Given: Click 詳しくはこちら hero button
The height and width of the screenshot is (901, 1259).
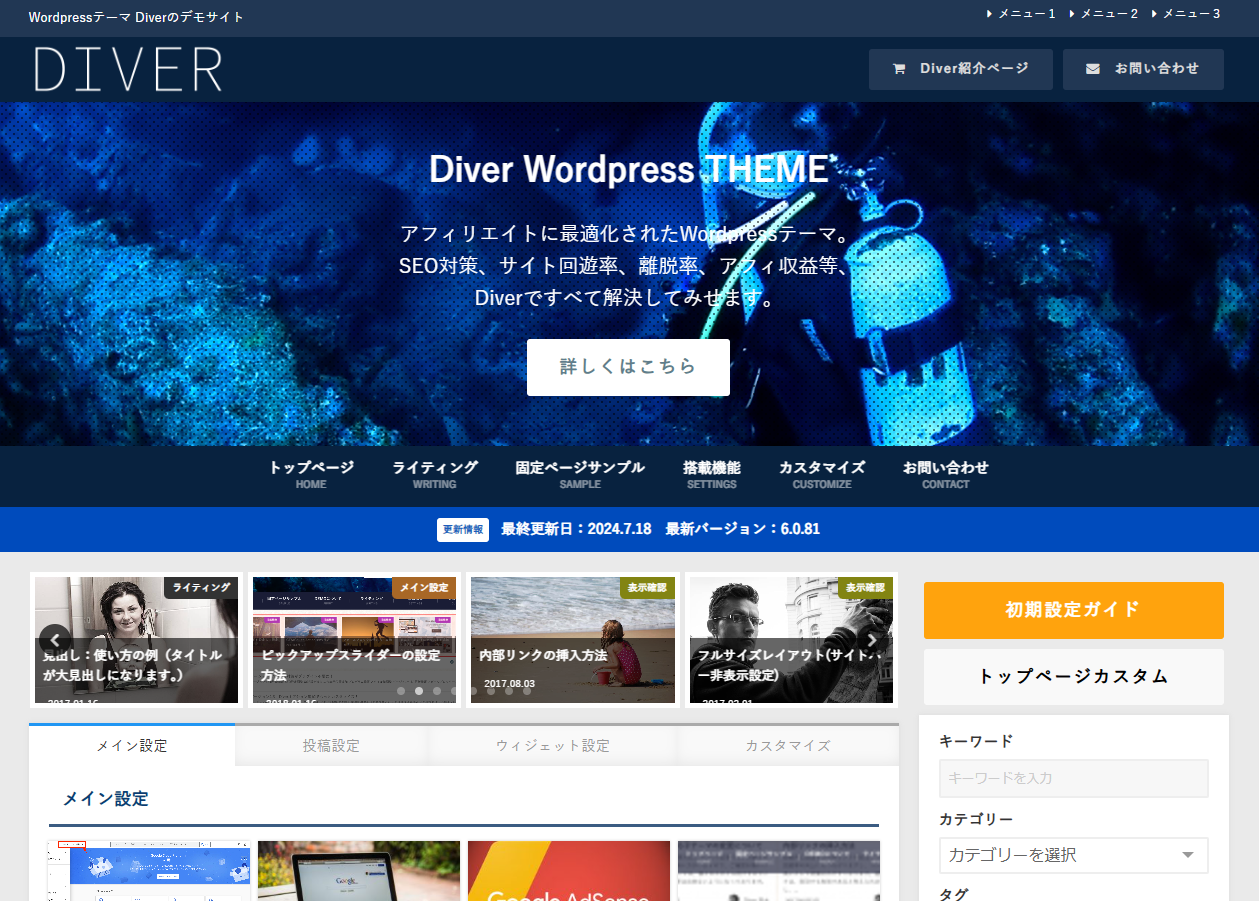Looking at the screenshot, I should pos(628,367).
